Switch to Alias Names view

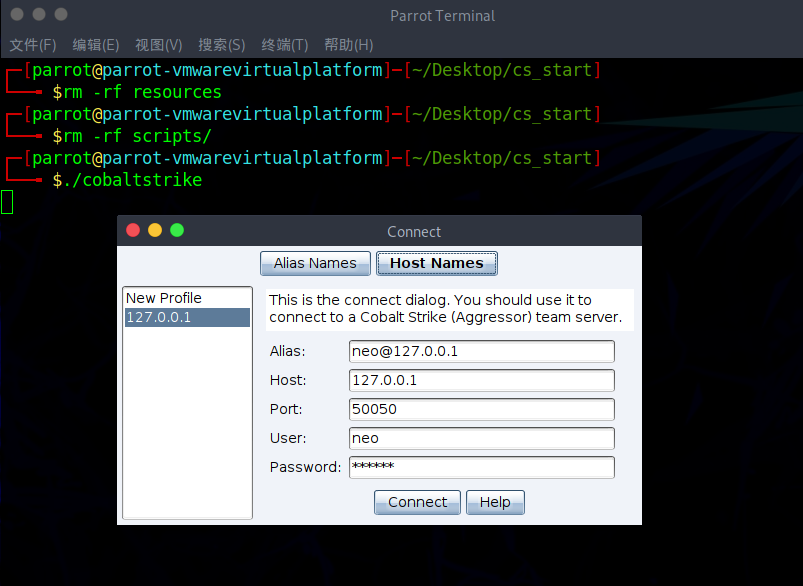coord(315,263)
